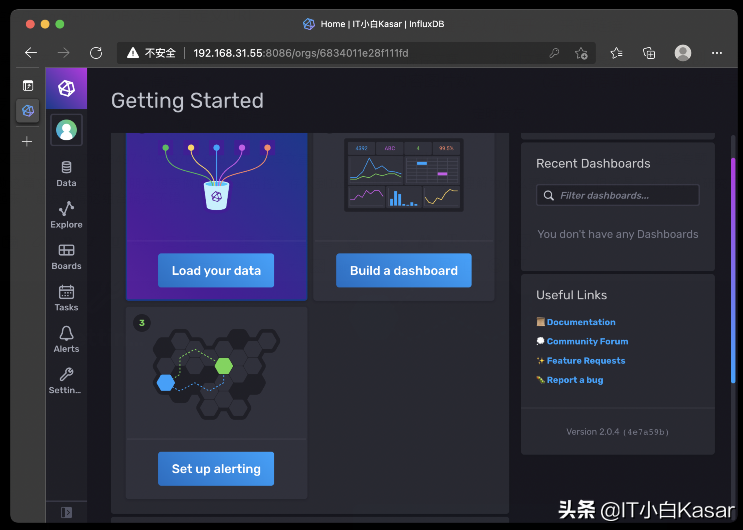
Task: Open the Community Forum link
Action: (588, 341)
